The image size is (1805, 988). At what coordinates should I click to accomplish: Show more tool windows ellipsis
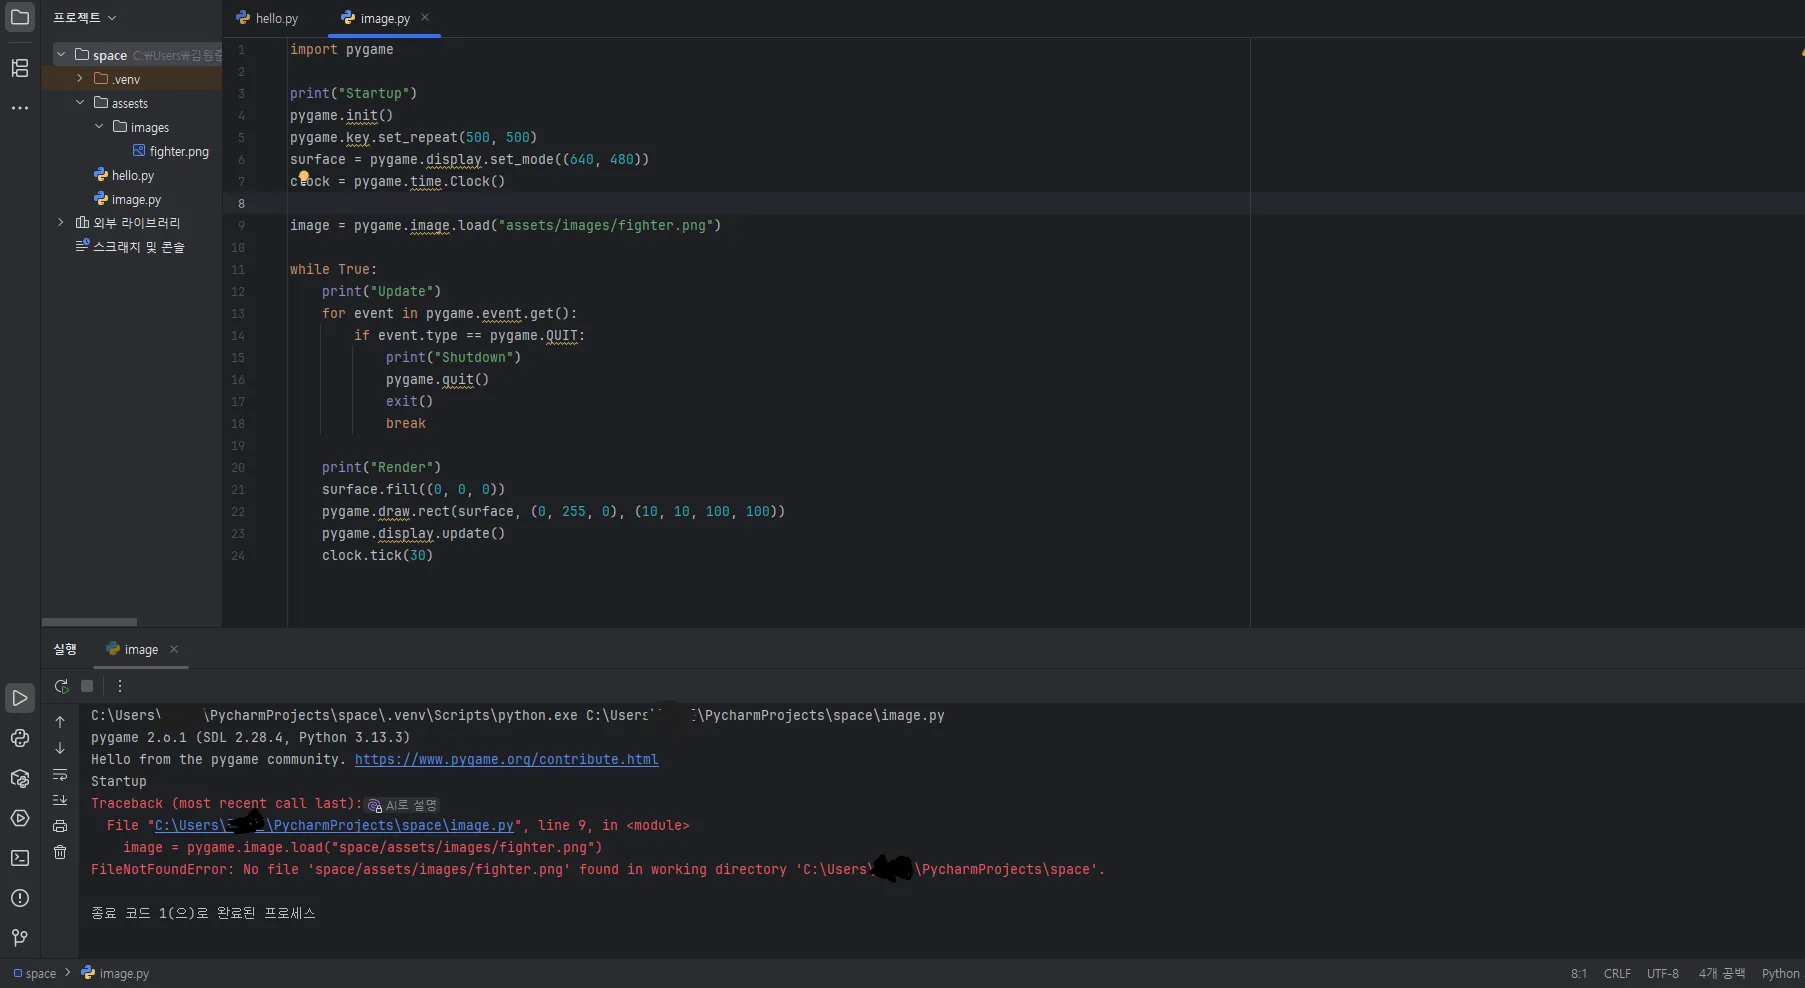(x=20, y=108)
